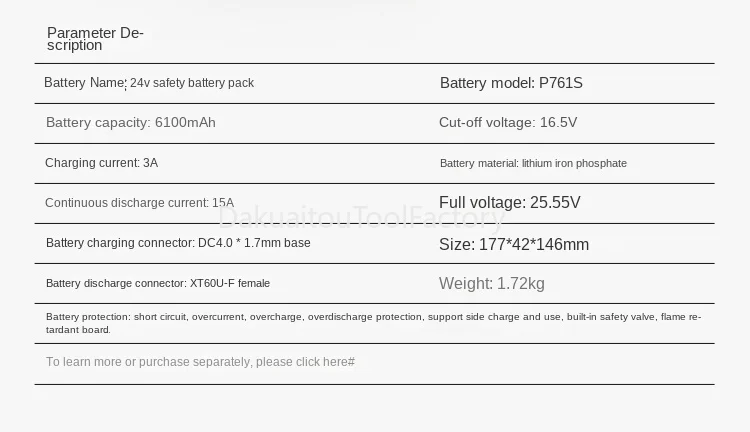The width and height of the screenshot is (750, 432).
Task: Click the Cut-off voltage 16.5V entry
Action: point(508,122)
